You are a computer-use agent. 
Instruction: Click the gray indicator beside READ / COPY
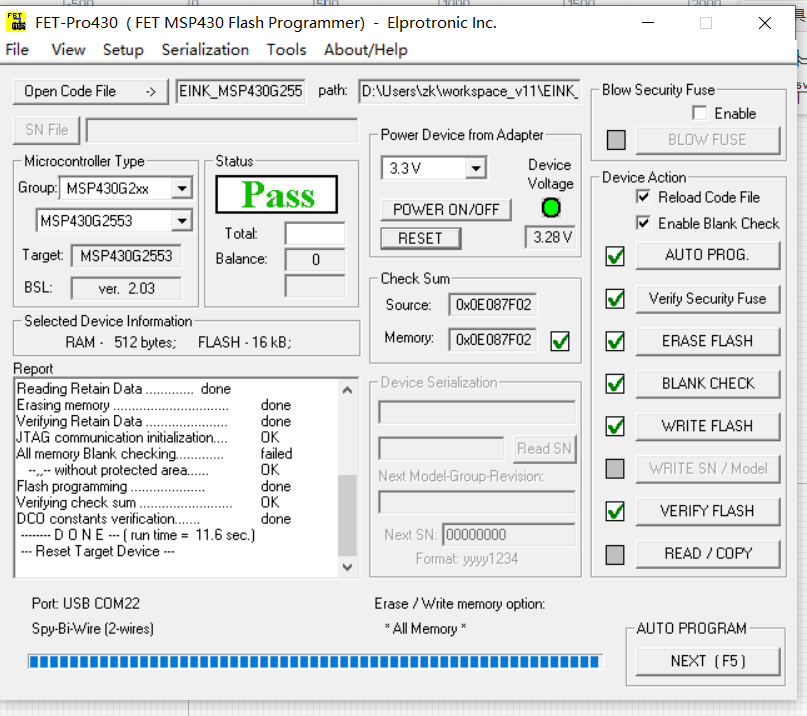(x=615, y=554)
